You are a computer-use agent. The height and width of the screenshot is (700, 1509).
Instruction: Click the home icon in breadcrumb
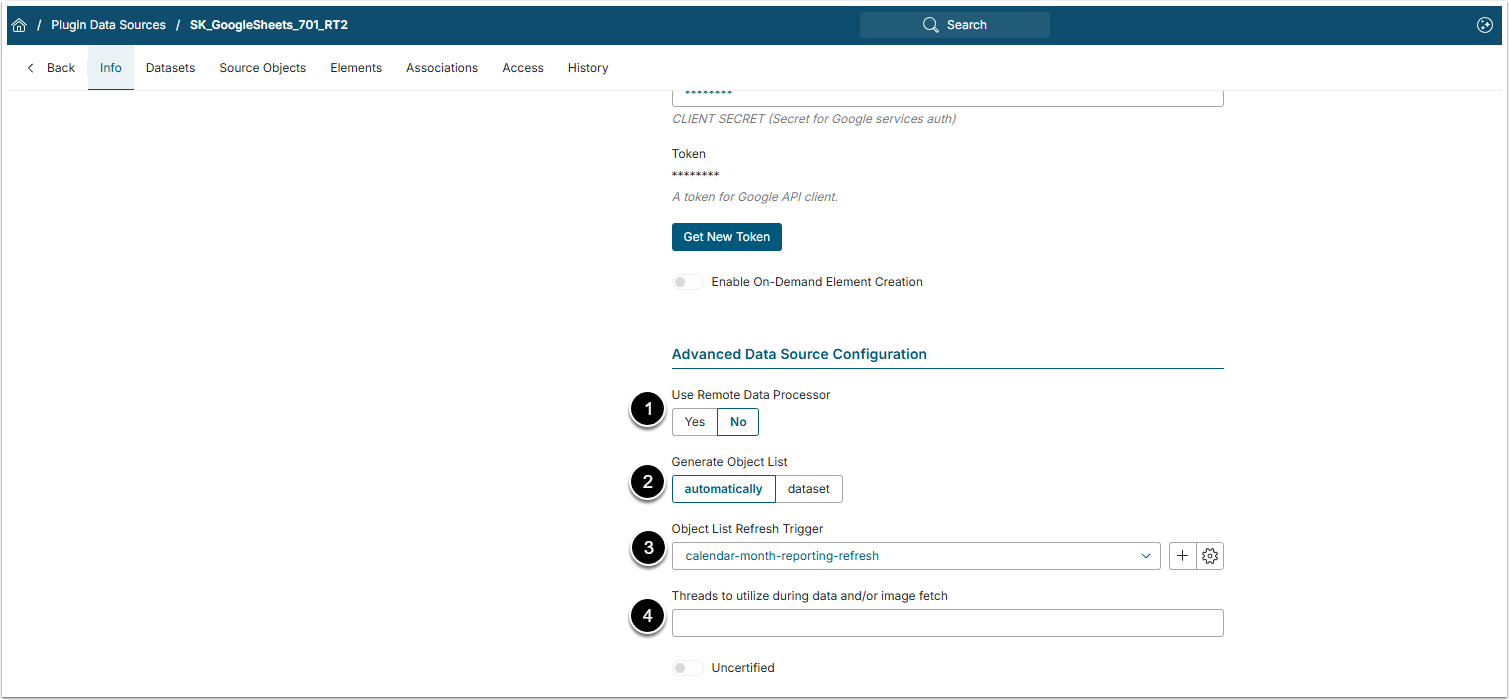pos(19,25)
